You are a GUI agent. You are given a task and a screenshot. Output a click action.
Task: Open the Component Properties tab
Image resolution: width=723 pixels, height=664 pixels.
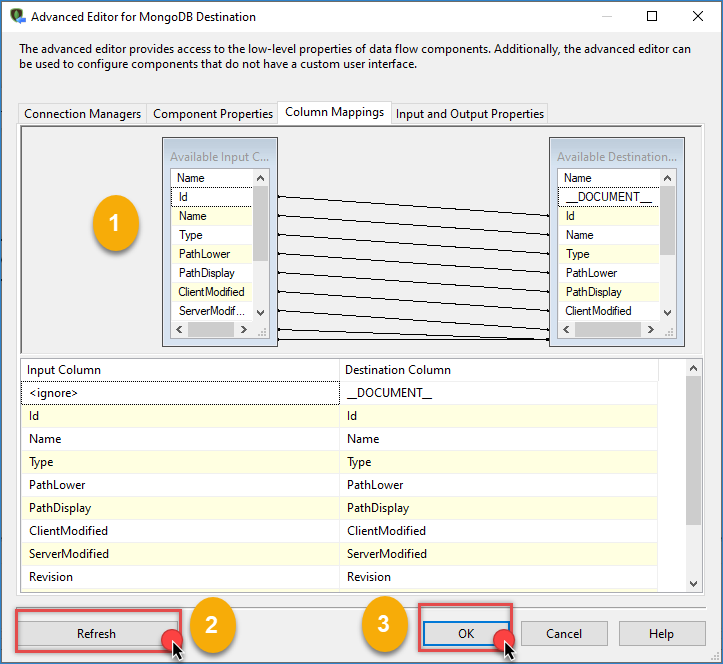tap(213, 114)
